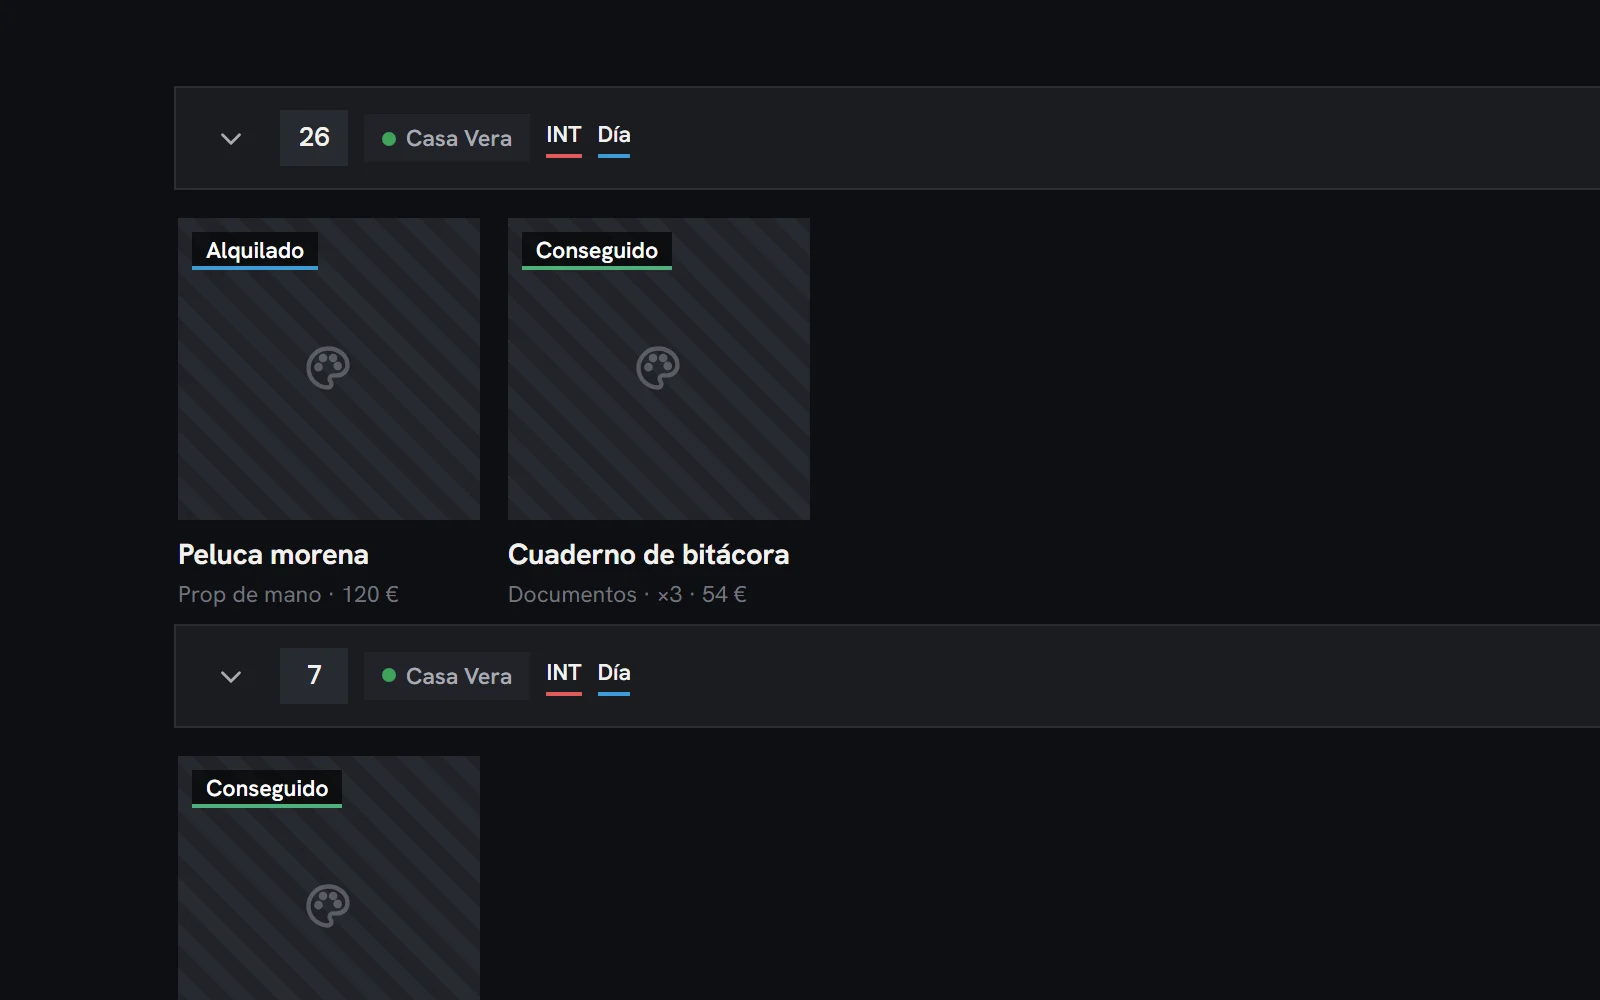The image size is (1600, 1000).
Task: Click green status dot in scene 7 header
Action: (389, 676)
